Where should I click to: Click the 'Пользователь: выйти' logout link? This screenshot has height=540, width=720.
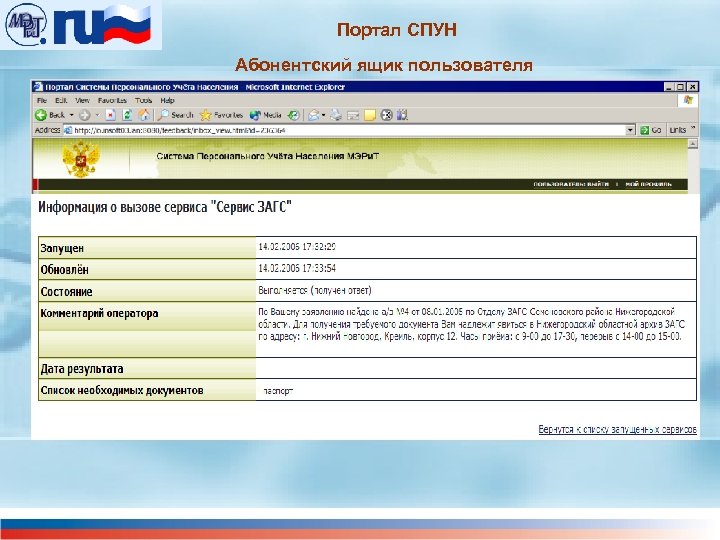[x=571, y=184]
